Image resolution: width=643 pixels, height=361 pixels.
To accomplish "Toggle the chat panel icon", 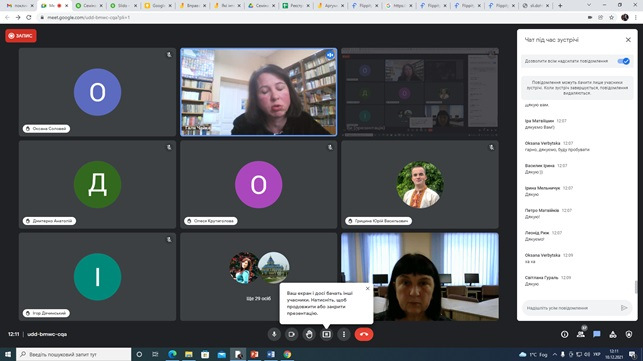I will tap(597, 334).
